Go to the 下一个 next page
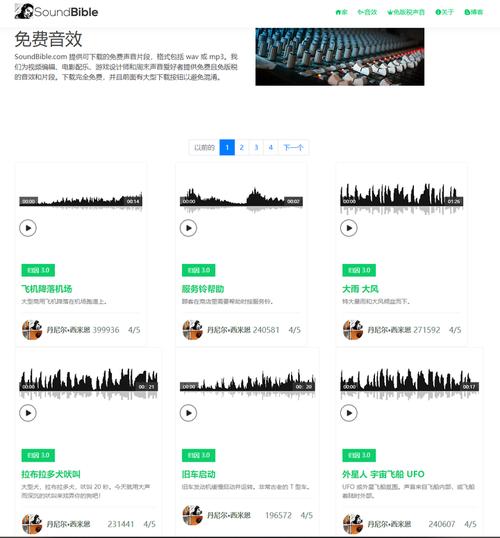The width and height of the screenshot is (500, 538). pyautogui.click(x=293, y=148)
